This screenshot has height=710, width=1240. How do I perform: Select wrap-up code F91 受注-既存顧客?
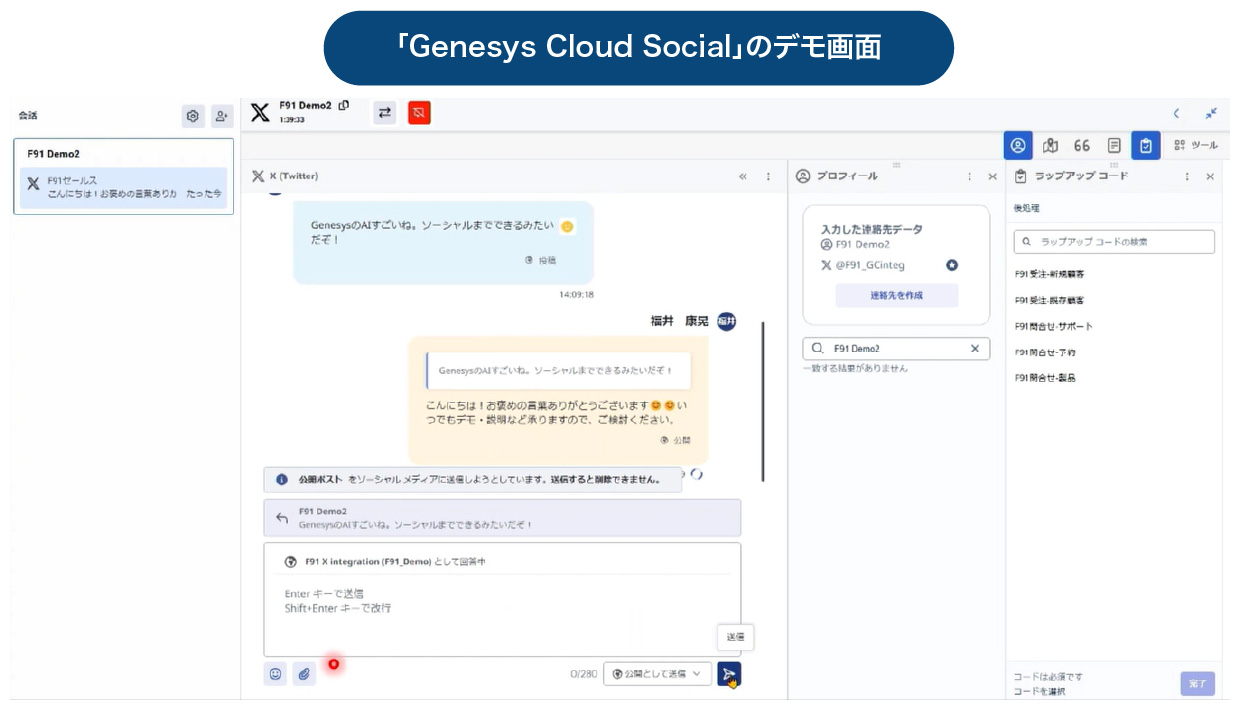pyautogui.click(x=1050, y=300)
